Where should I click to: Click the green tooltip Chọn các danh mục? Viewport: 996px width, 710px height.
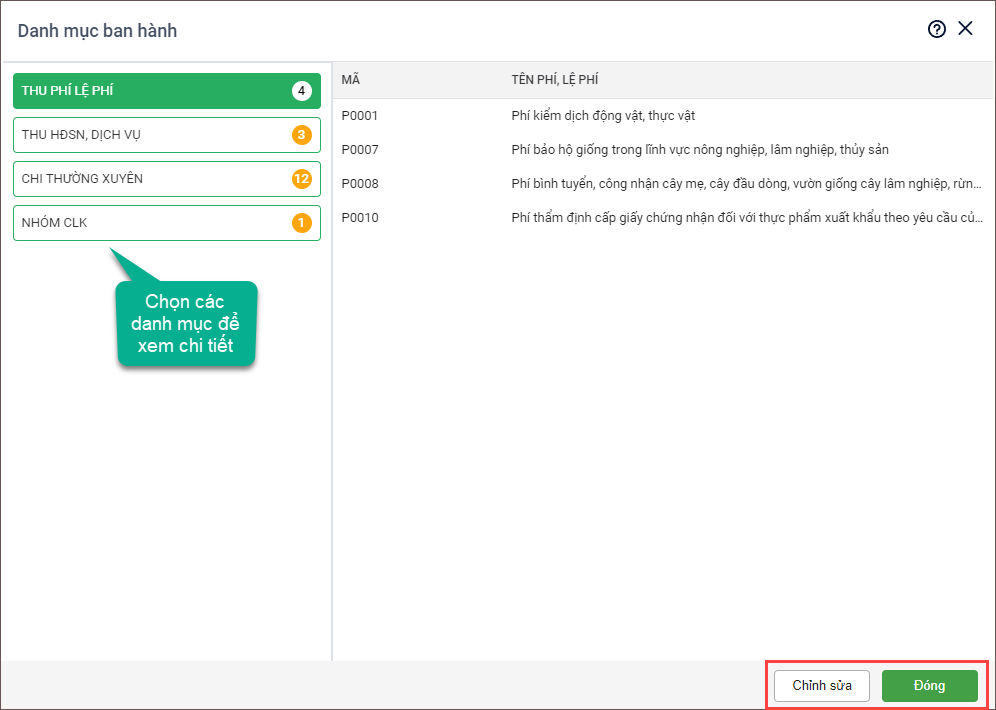187,324
